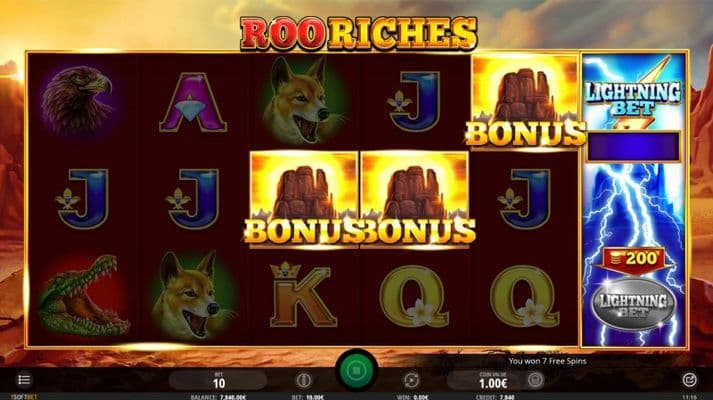The height and width of the screenshot is (400, 713).
Task: Click the blue Lightning Bet meter bar
Action: 633,146
